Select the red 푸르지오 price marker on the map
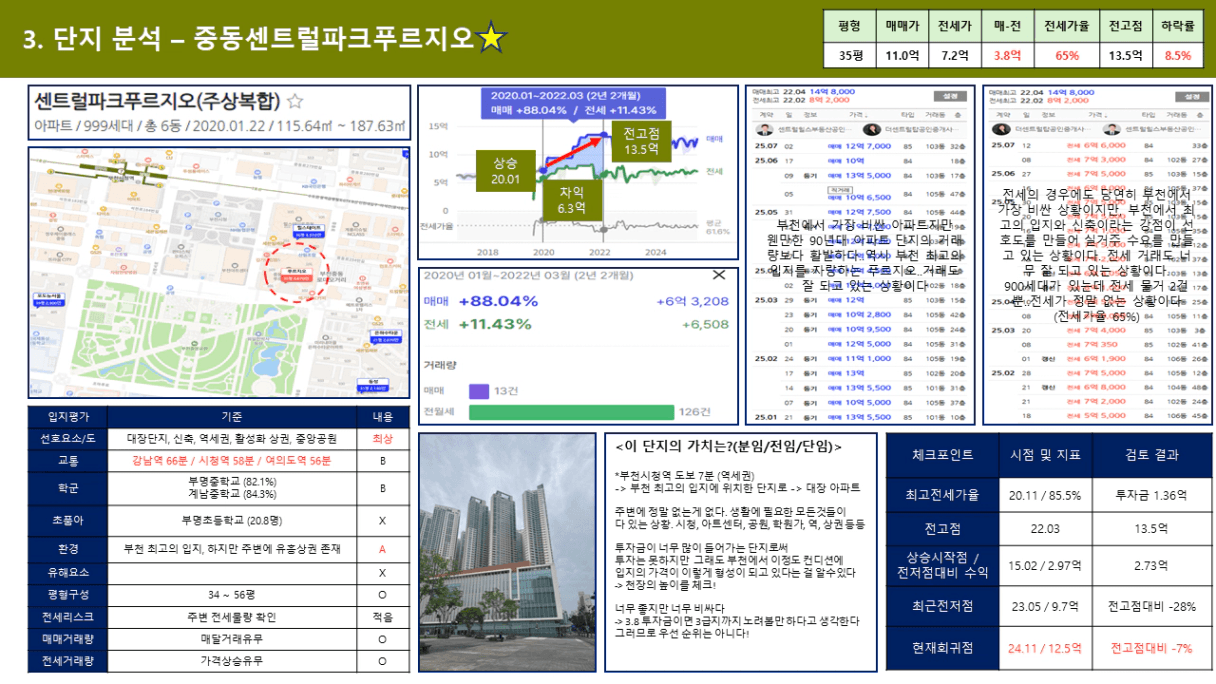1216x684 pixels. (x=296, y=273)
